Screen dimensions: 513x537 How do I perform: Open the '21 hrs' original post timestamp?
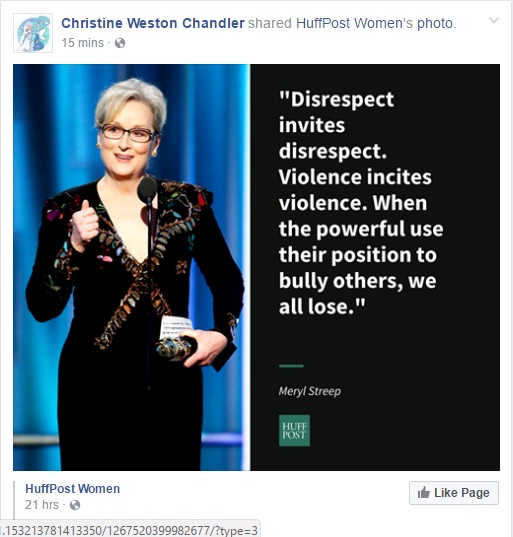click(42, 505)
